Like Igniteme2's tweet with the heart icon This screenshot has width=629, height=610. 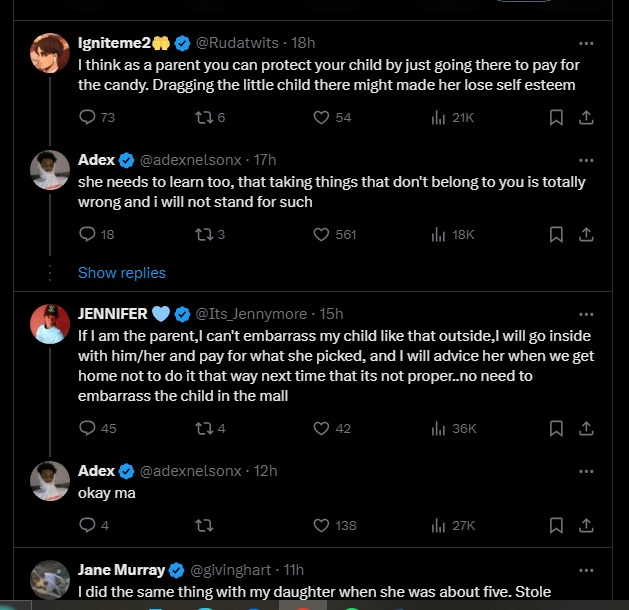coord(321,118)
